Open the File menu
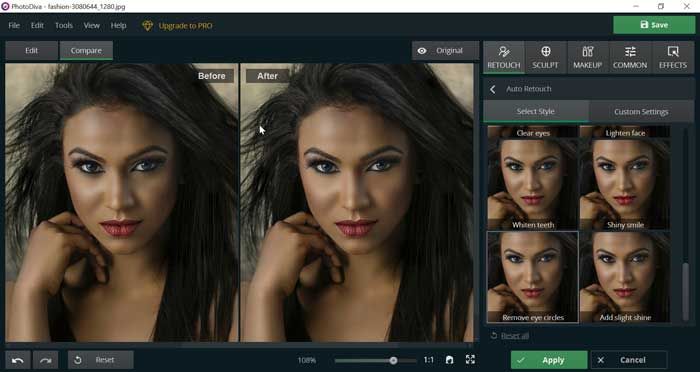 click(14, 25)
